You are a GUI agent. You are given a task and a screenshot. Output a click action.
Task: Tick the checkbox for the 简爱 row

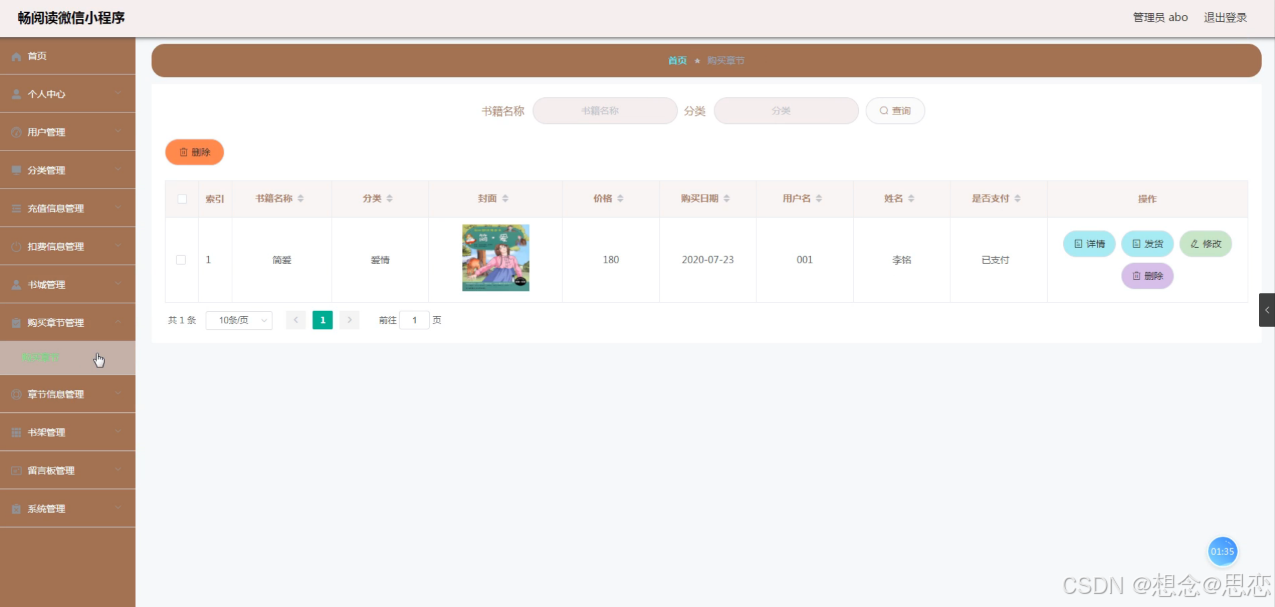(181, 260)
